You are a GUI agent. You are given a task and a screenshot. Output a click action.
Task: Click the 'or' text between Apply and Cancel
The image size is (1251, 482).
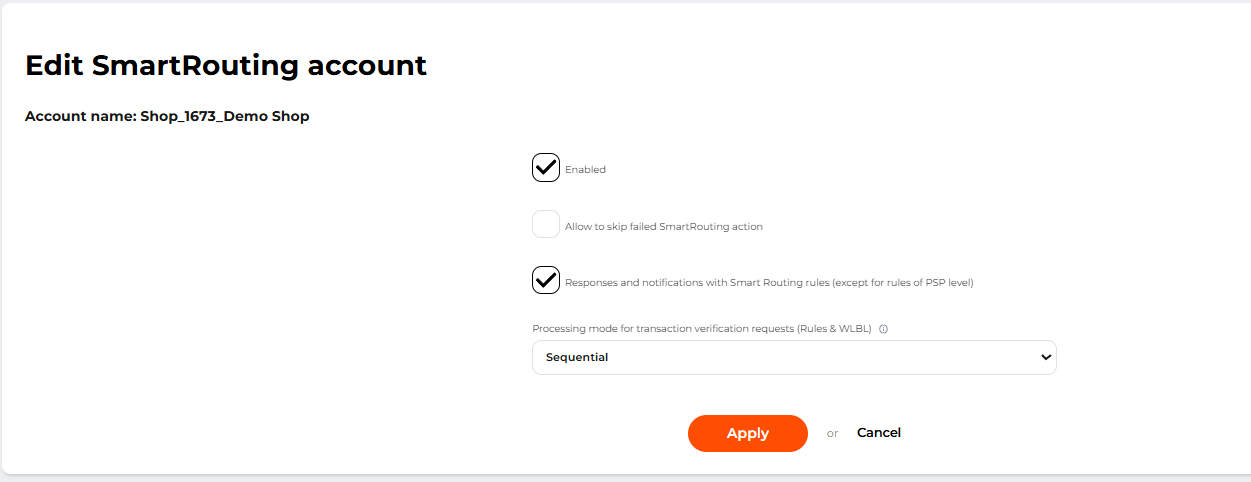click(x=832, y=434)
